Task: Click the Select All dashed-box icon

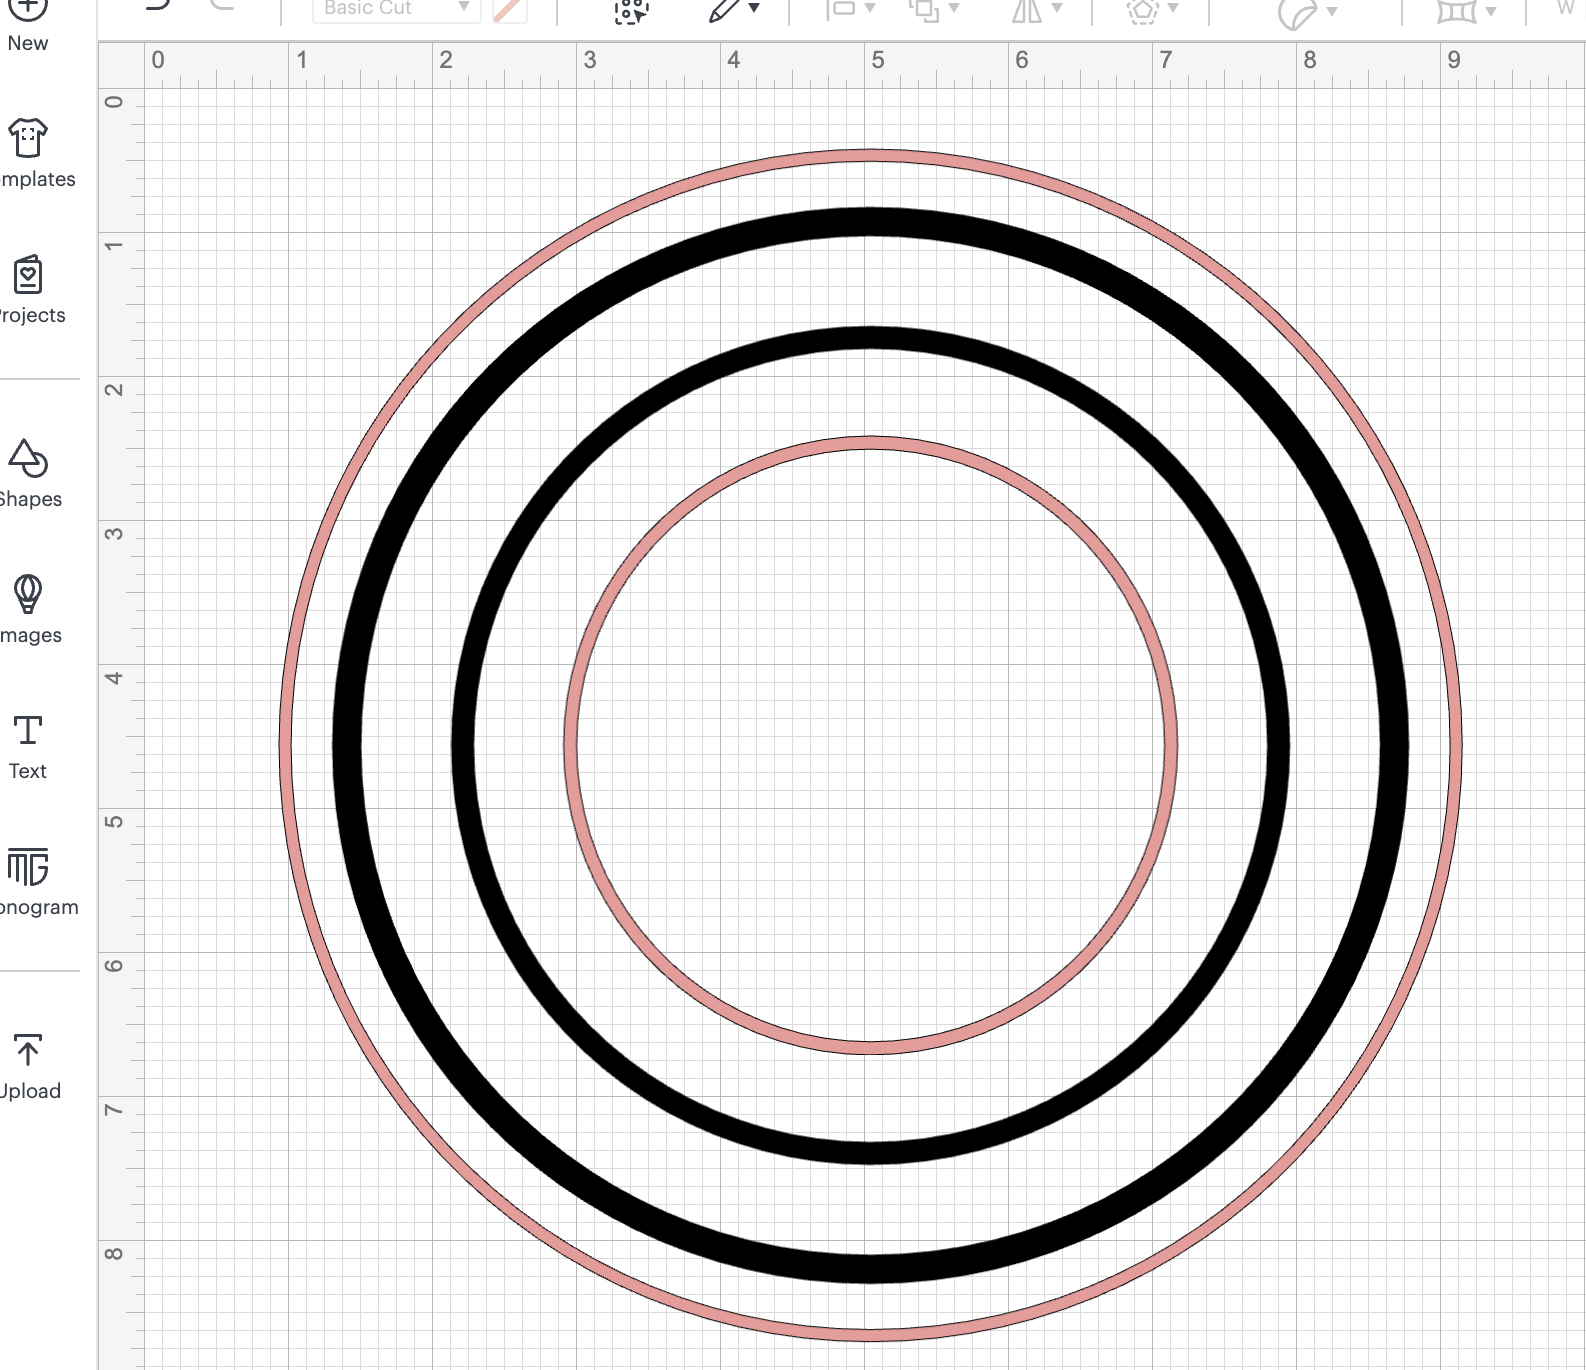Action: (x=631, y=10)
